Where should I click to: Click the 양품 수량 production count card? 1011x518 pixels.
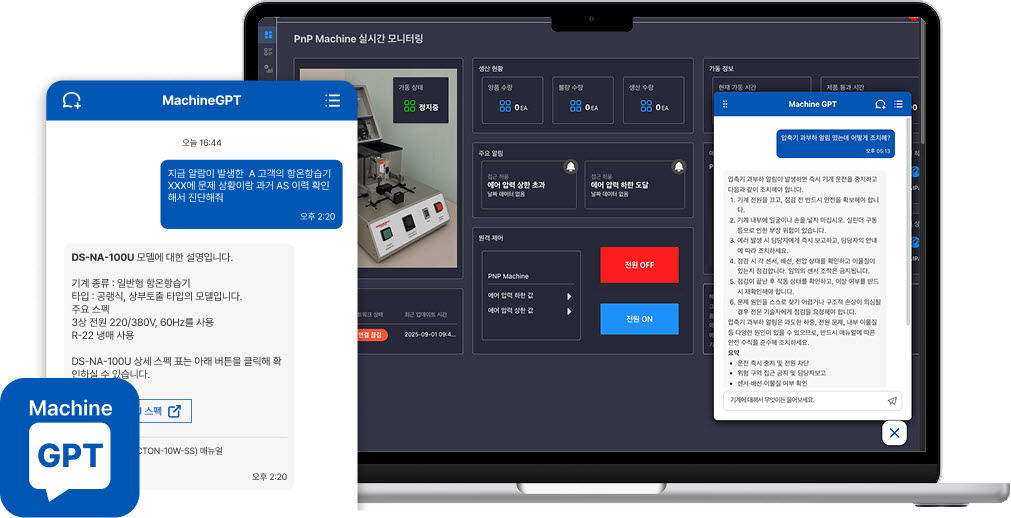512,100
